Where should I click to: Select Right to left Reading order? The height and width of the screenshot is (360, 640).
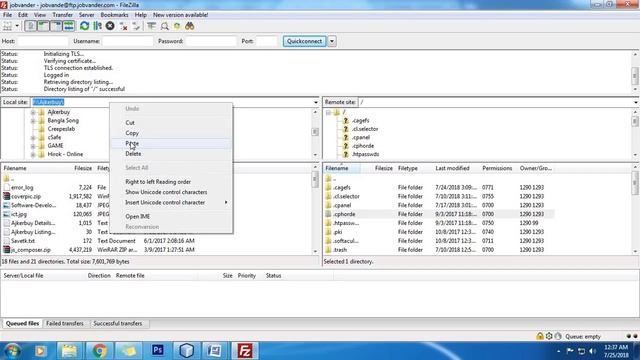coord(171,182)
